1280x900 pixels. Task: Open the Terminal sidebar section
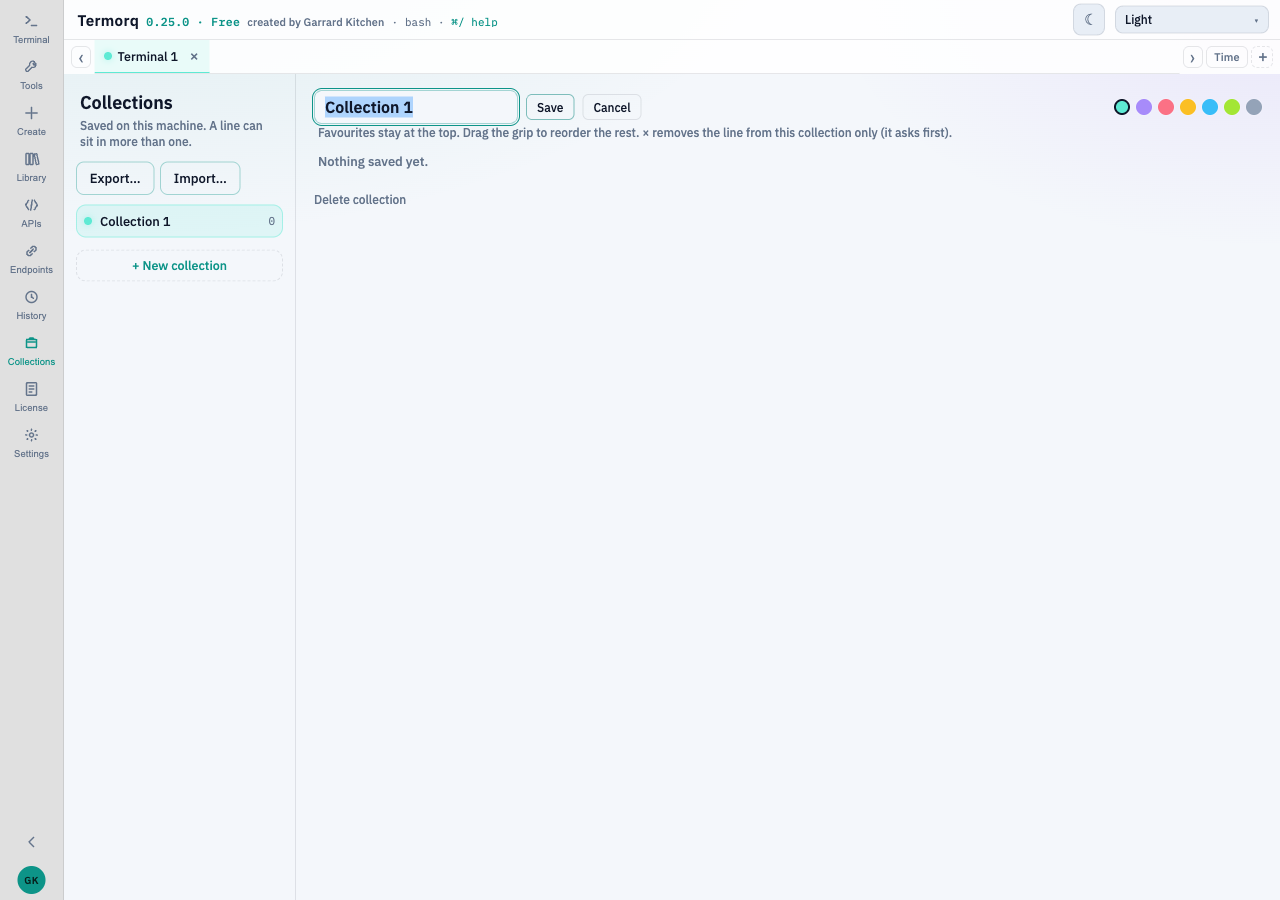pos(31,29)
